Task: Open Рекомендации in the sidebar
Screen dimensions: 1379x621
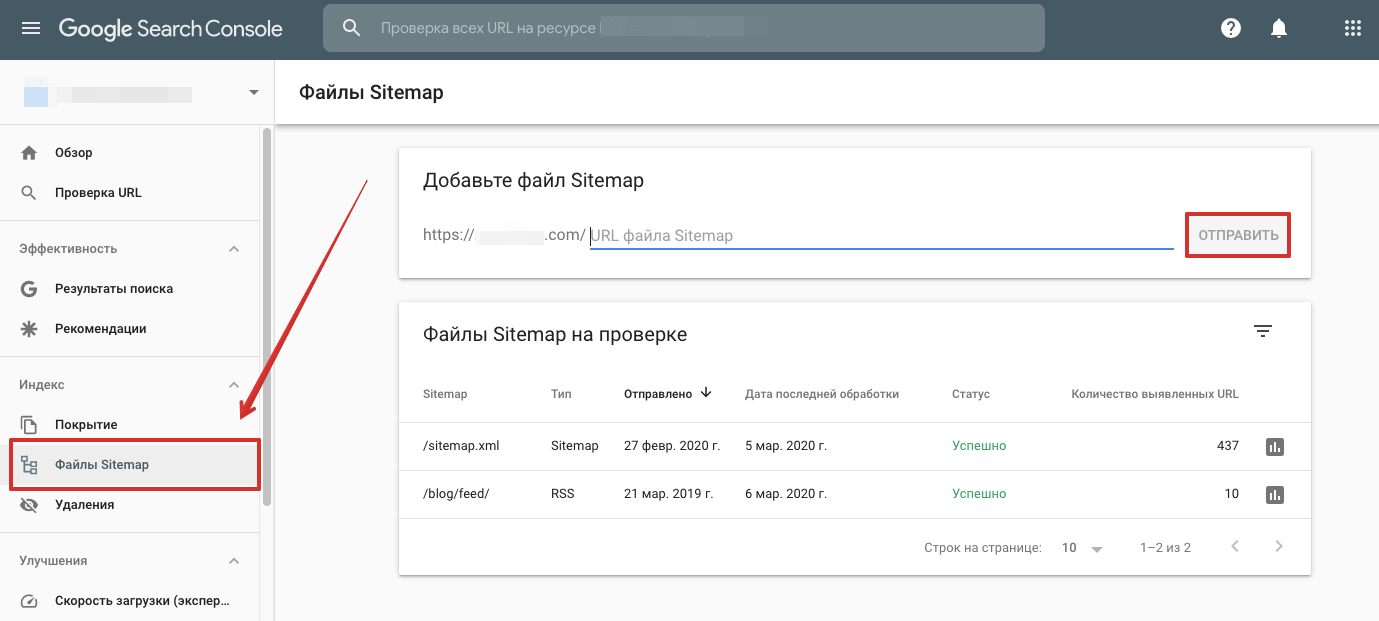Action: (x=100, y=328)
